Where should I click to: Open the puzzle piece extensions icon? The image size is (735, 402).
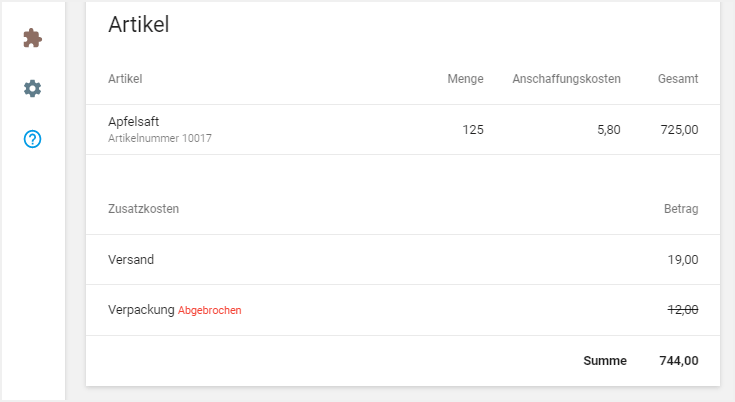pos(33,38)
